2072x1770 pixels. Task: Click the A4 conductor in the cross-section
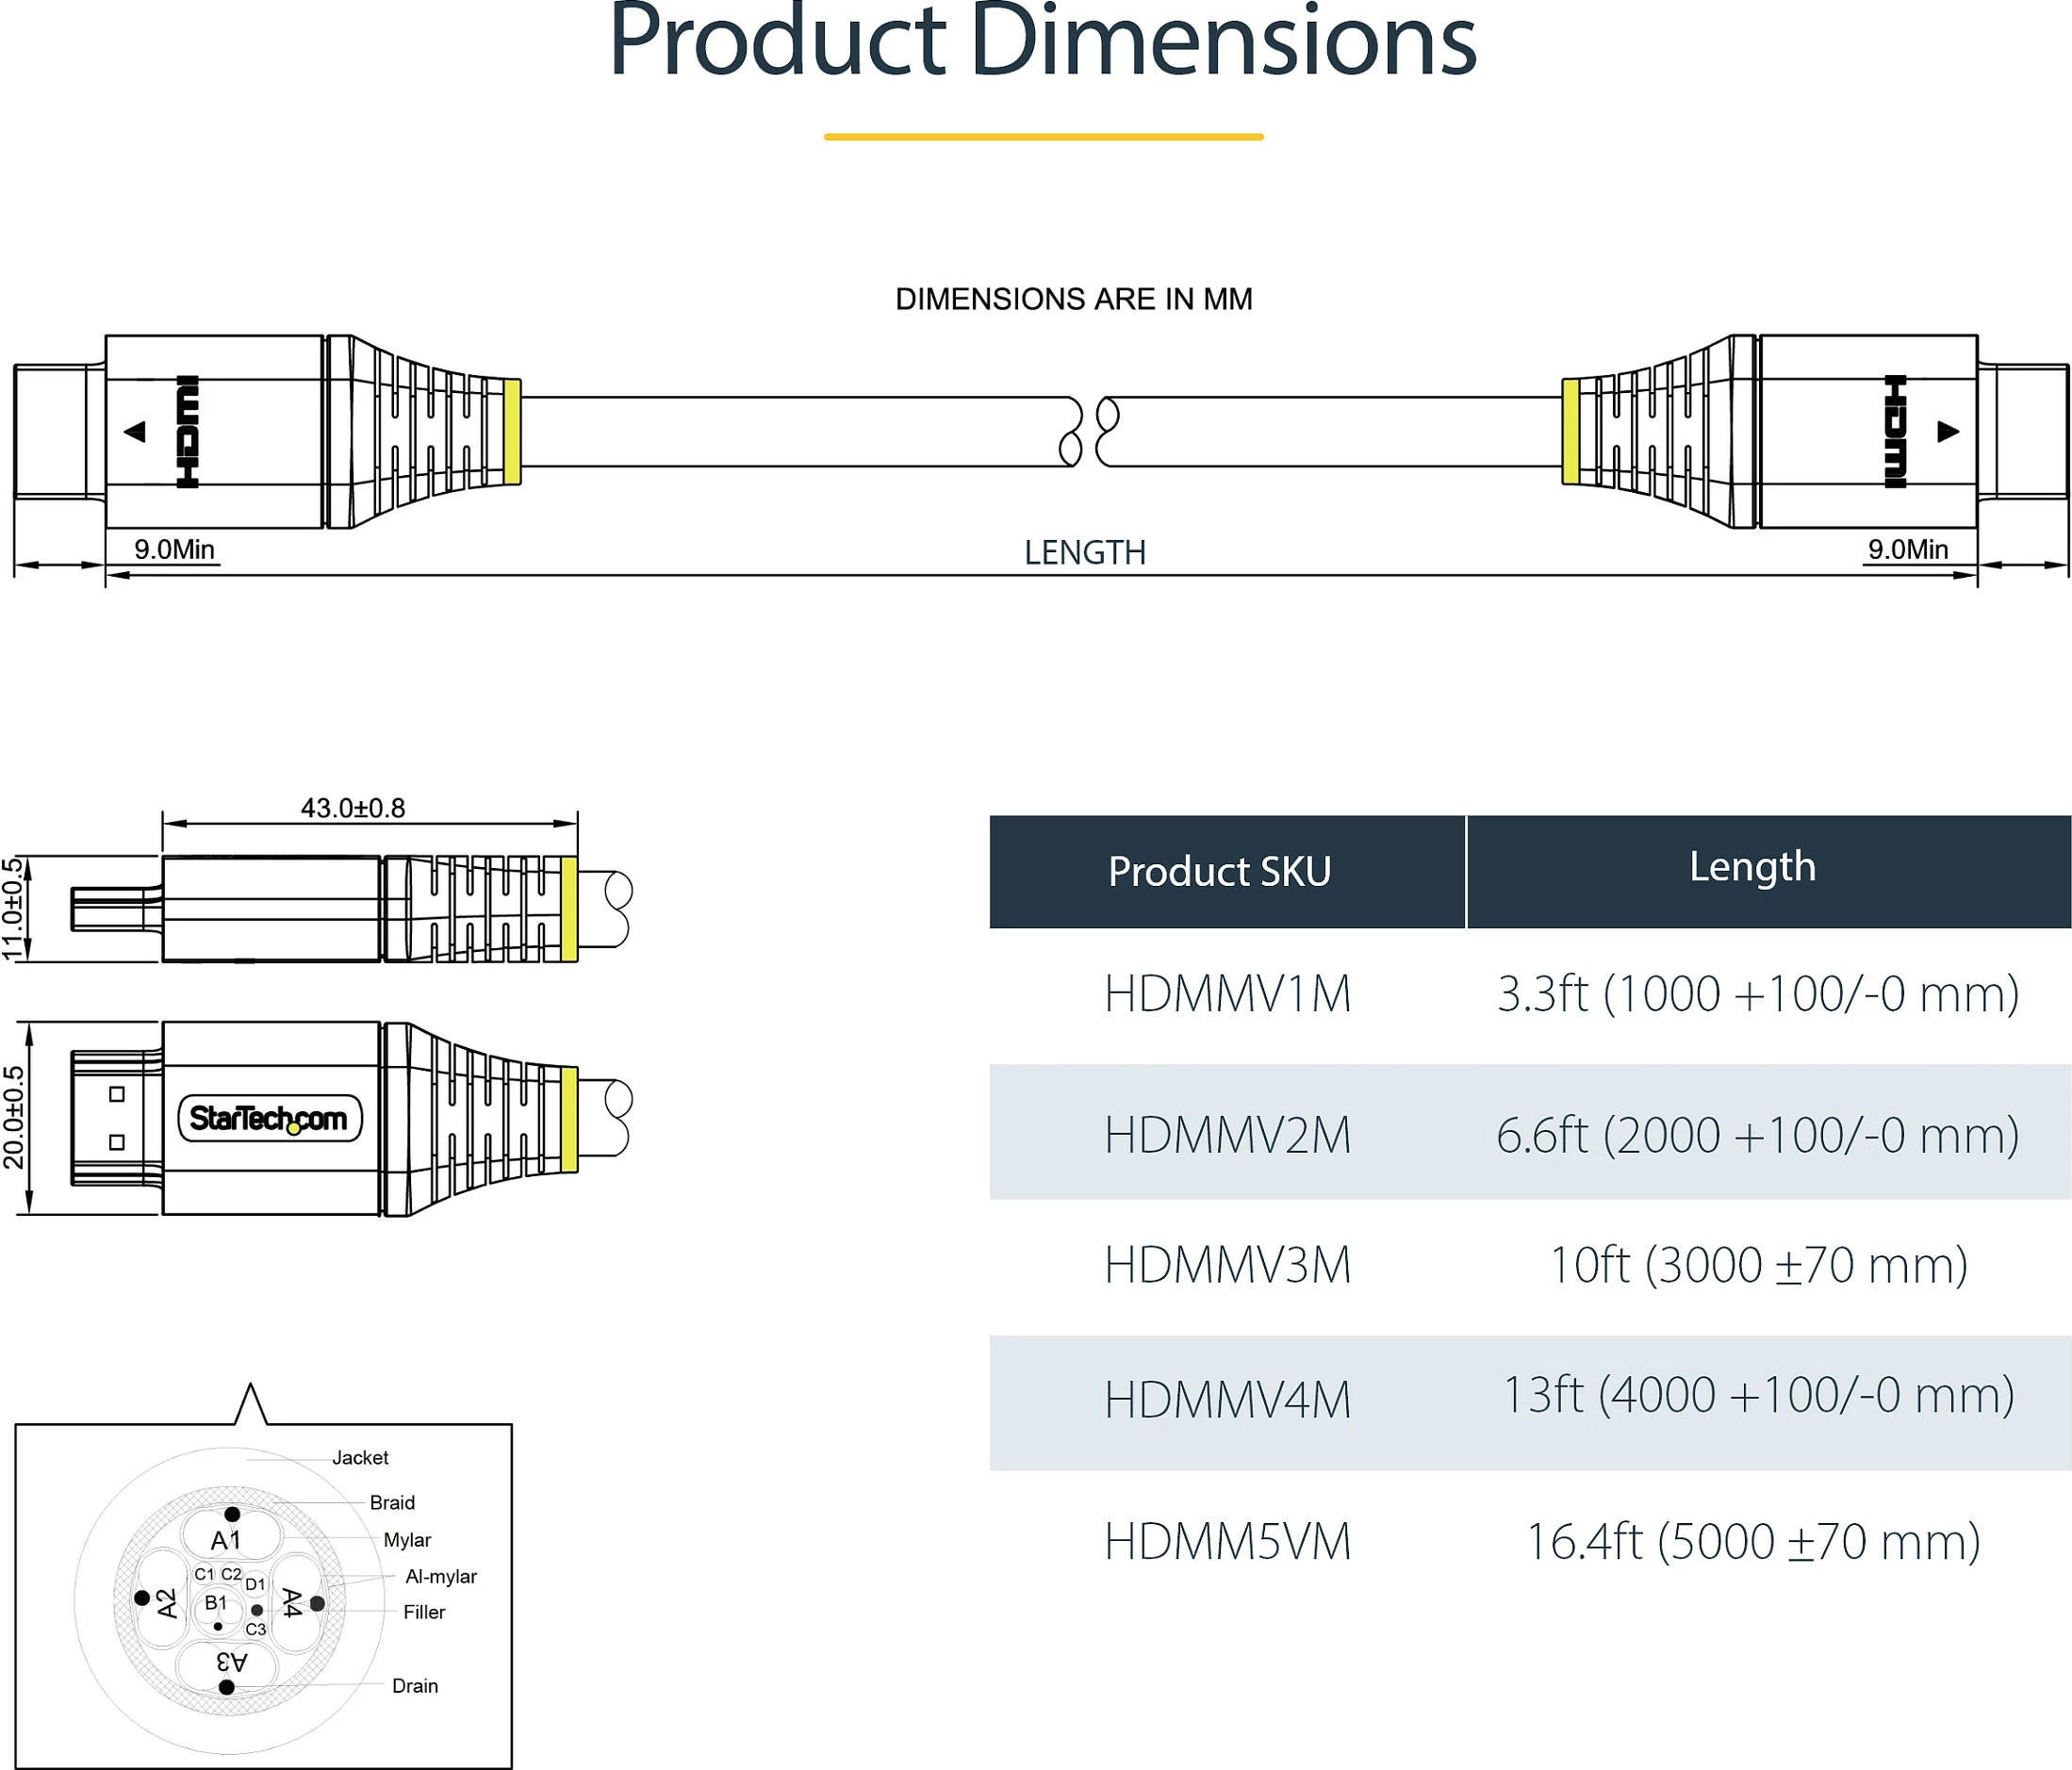click(x=297, y=1602)
